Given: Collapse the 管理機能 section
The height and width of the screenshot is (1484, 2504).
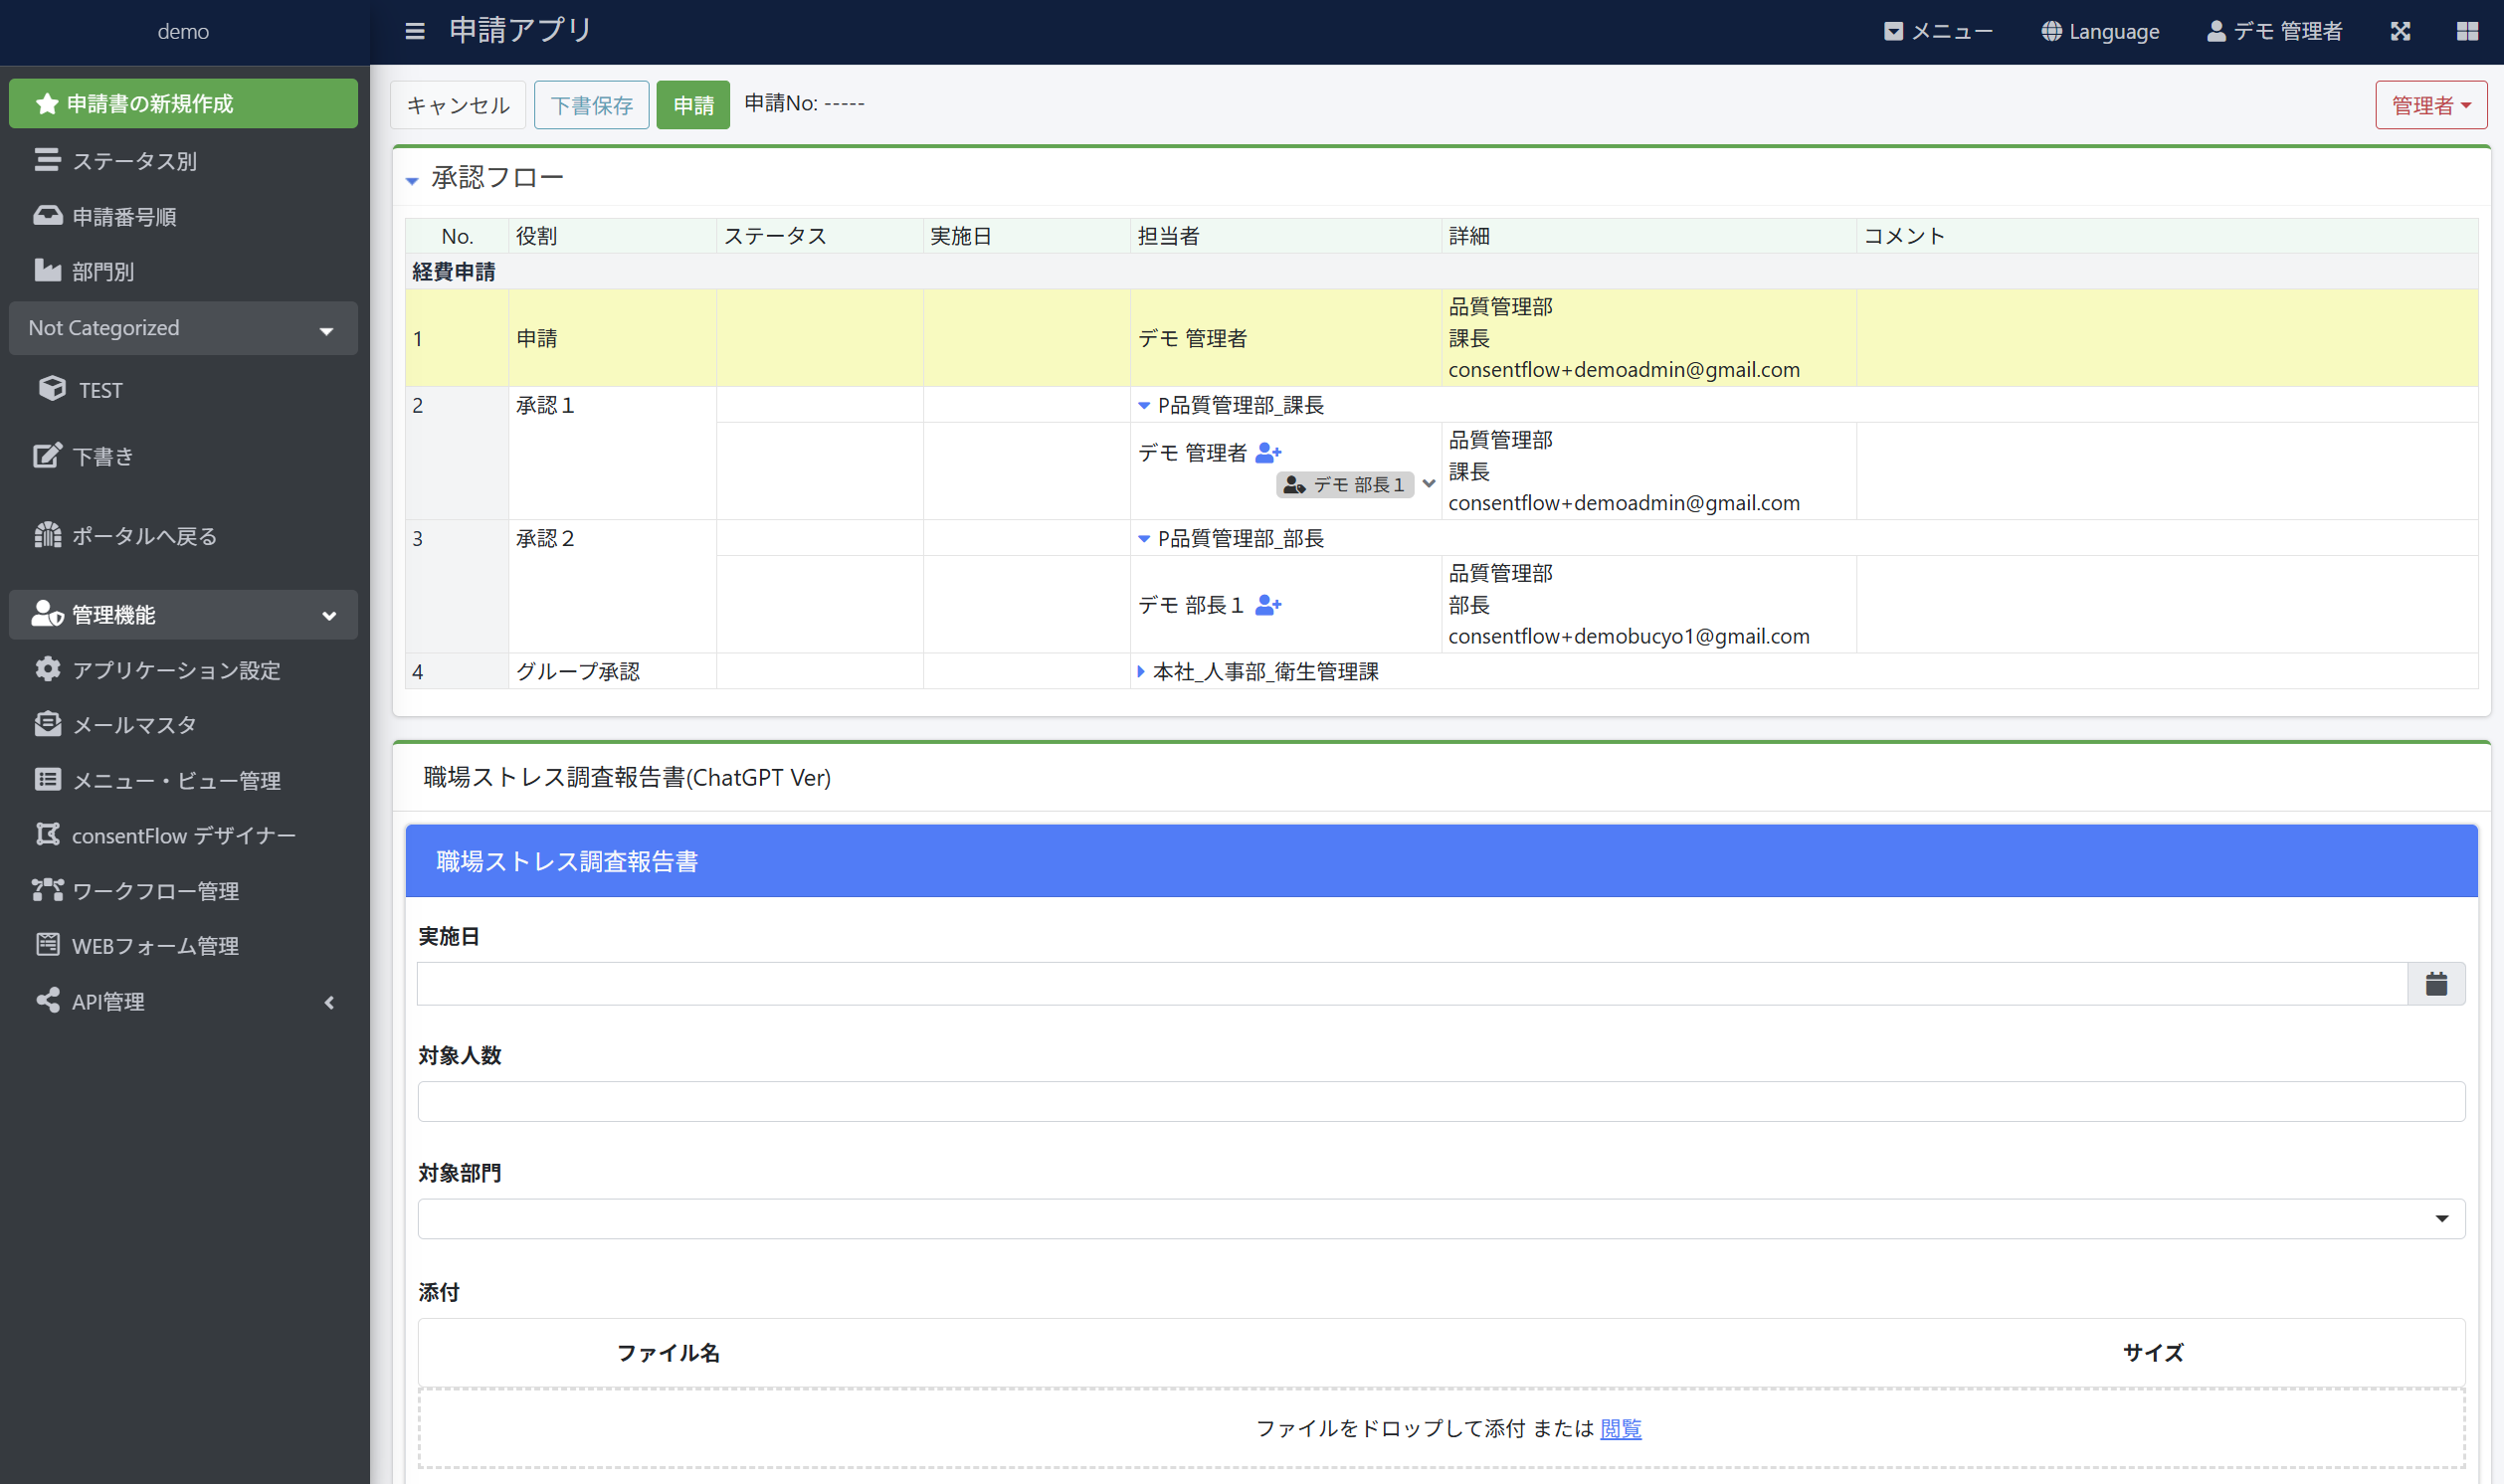Looking at the screenshot, I should pyautogui.click(x=183, y=614).
